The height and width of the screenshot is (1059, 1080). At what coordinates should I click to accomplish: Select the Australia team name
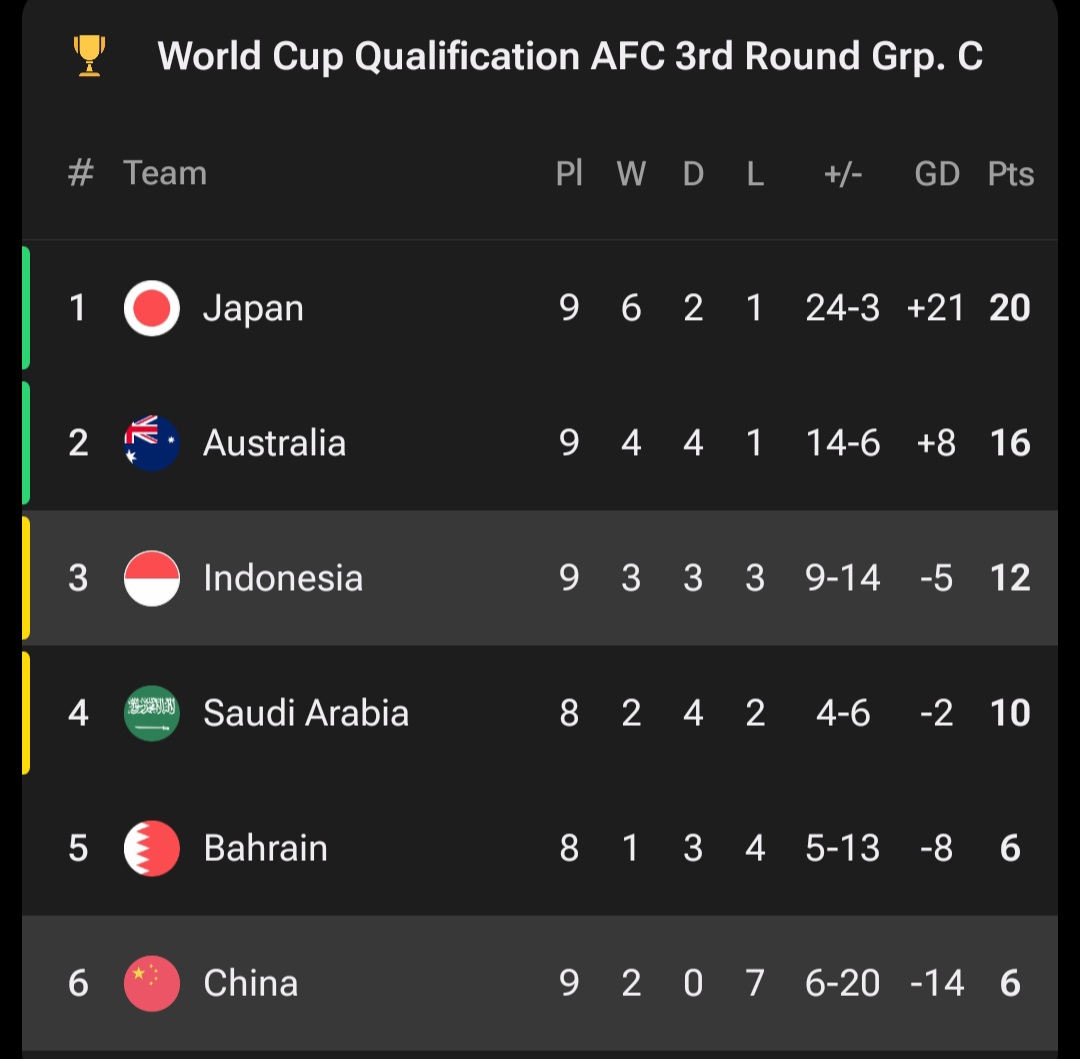pos(274,443)
